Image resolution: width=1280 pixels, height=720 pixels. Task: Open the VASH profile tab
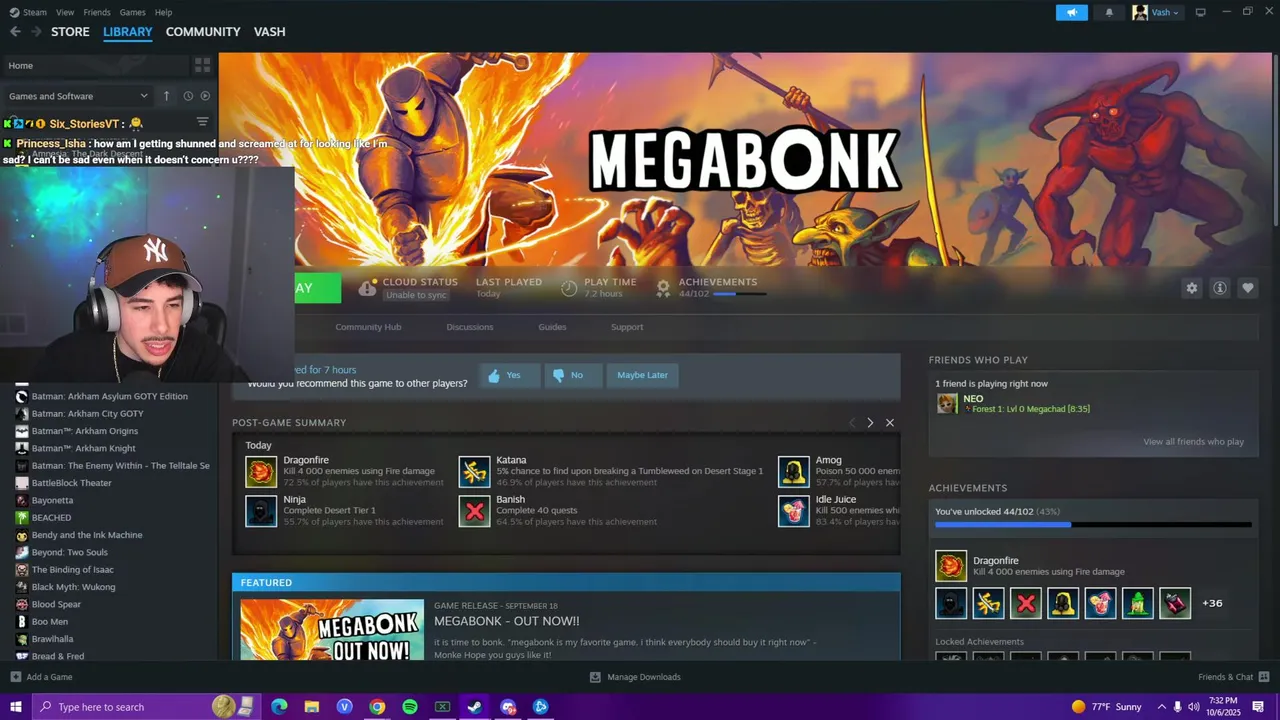270,32
